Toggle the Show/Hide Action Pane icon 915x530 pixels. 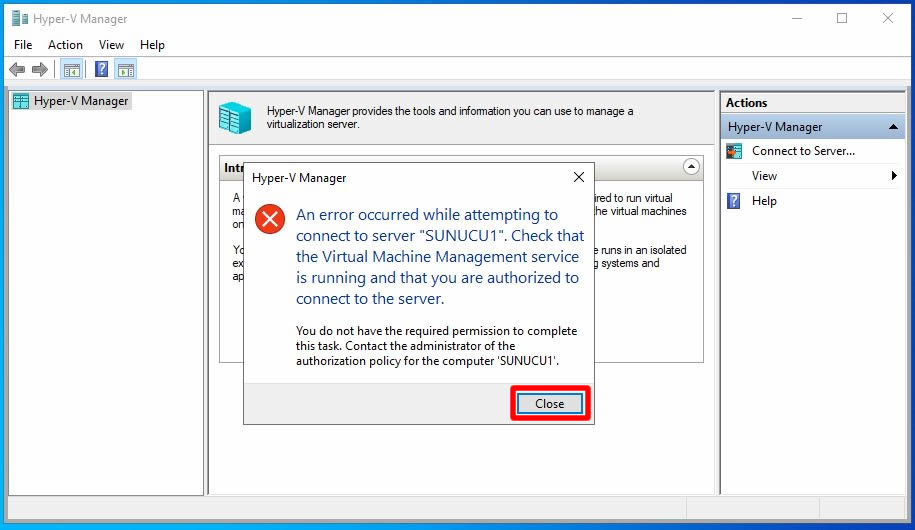(x=126, y=70)
